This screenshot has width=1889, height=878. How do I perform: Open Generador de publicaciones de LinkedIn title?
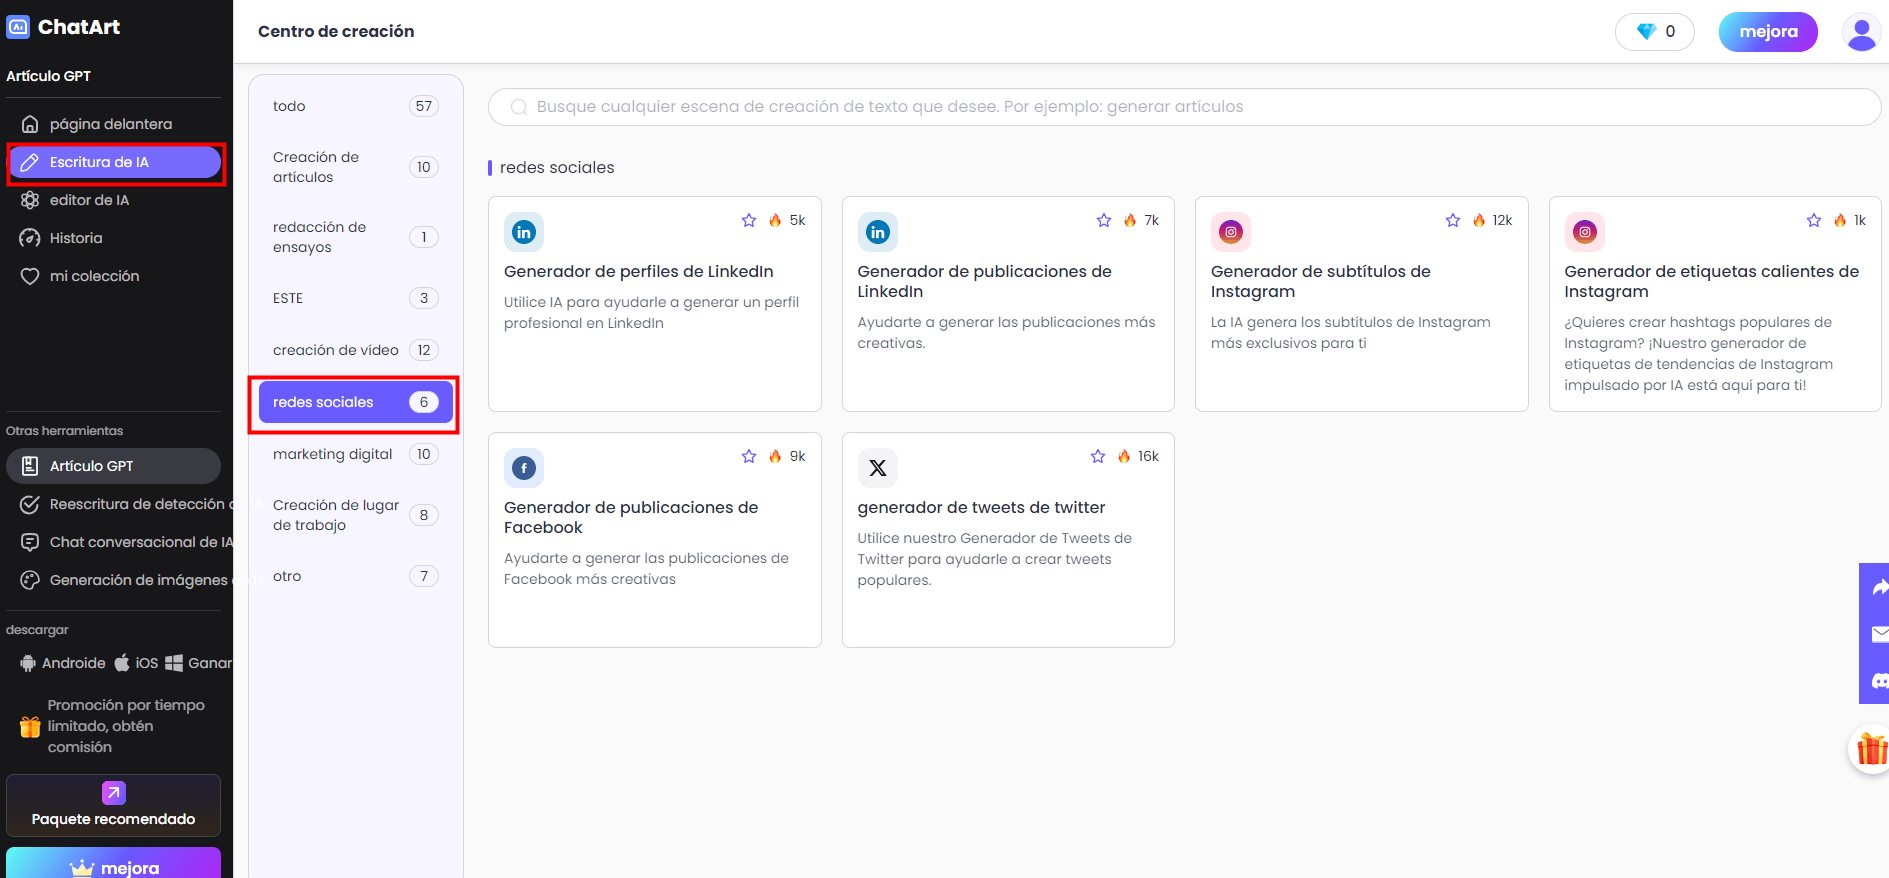pyautogui.click(x=984, y=281)
